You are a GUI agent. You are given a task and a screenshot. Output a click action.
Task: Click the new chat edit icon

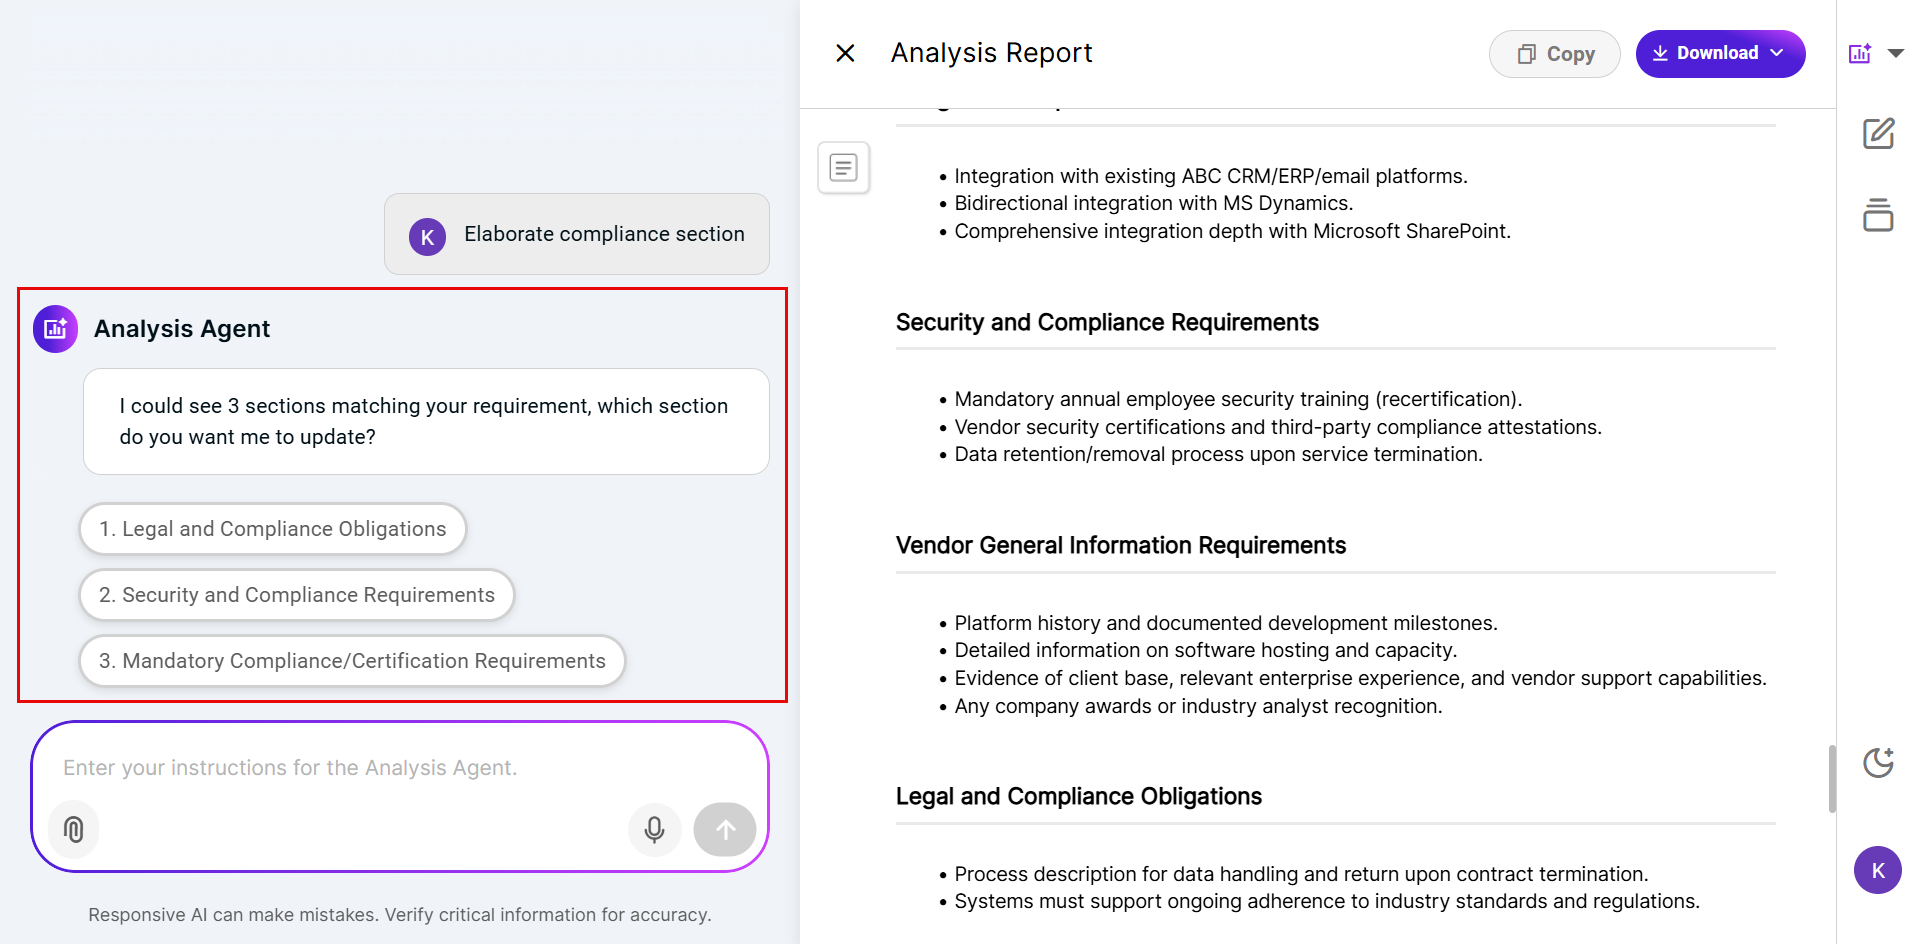coord(1878,134)
